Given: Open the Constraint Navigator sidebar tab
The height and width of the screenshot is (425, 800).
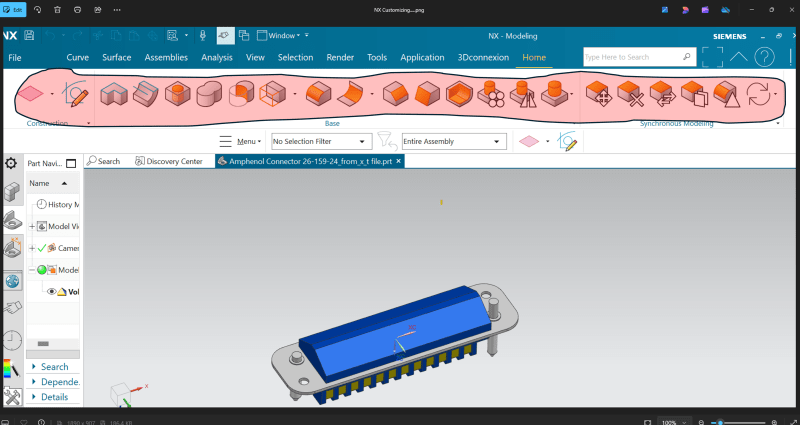Looking at the screenshot, I should [x=12, y=250].
